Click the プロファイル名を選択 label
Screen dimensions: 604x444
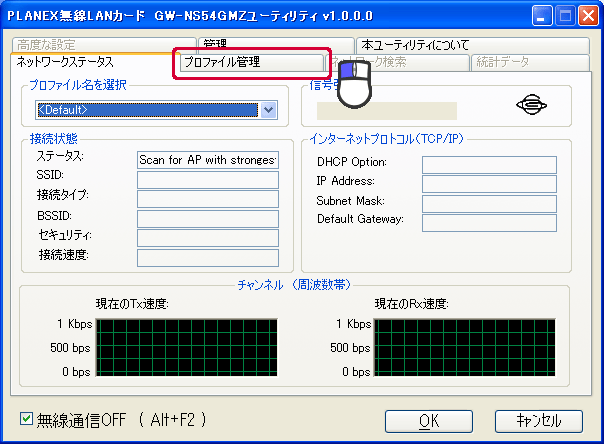[78, 85]
